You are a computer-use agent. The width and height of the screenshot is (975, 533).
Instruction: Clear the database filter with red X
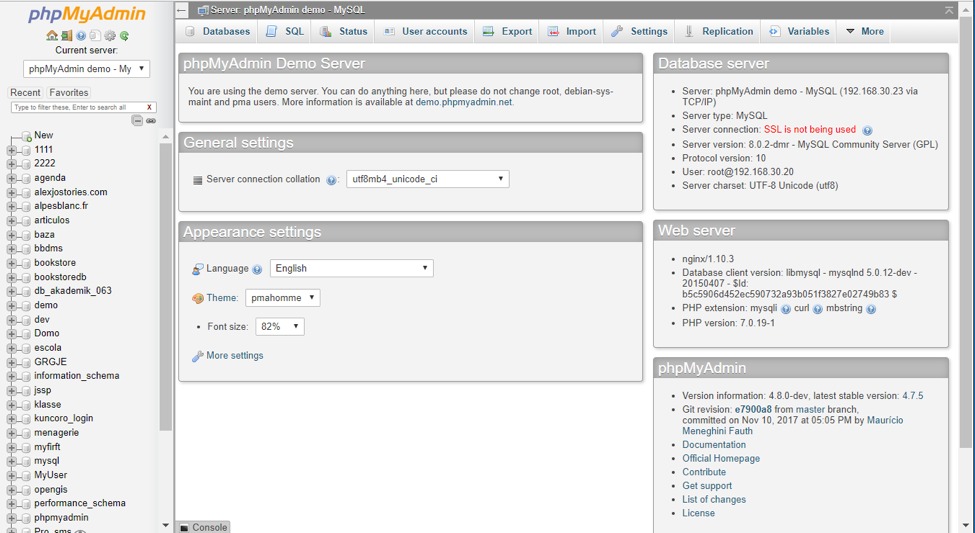pyautogui.click(x=149, y=108)
